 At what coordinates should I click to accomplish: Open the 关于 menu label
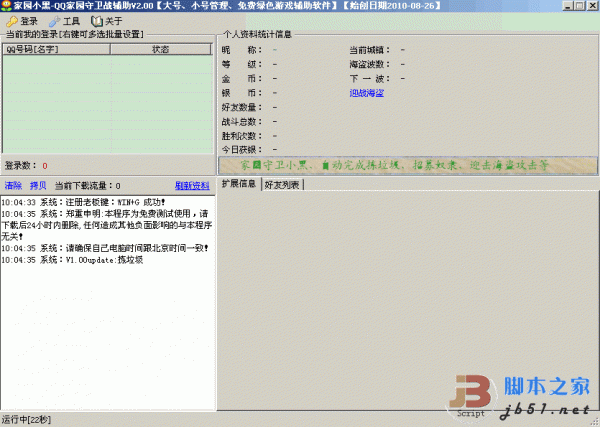click(x=114, y=21)
